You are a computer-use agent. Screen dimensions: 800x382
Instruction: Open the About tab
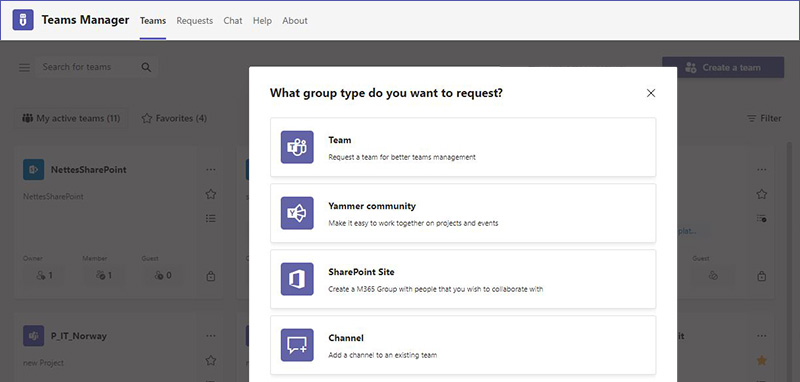[295, 21]
